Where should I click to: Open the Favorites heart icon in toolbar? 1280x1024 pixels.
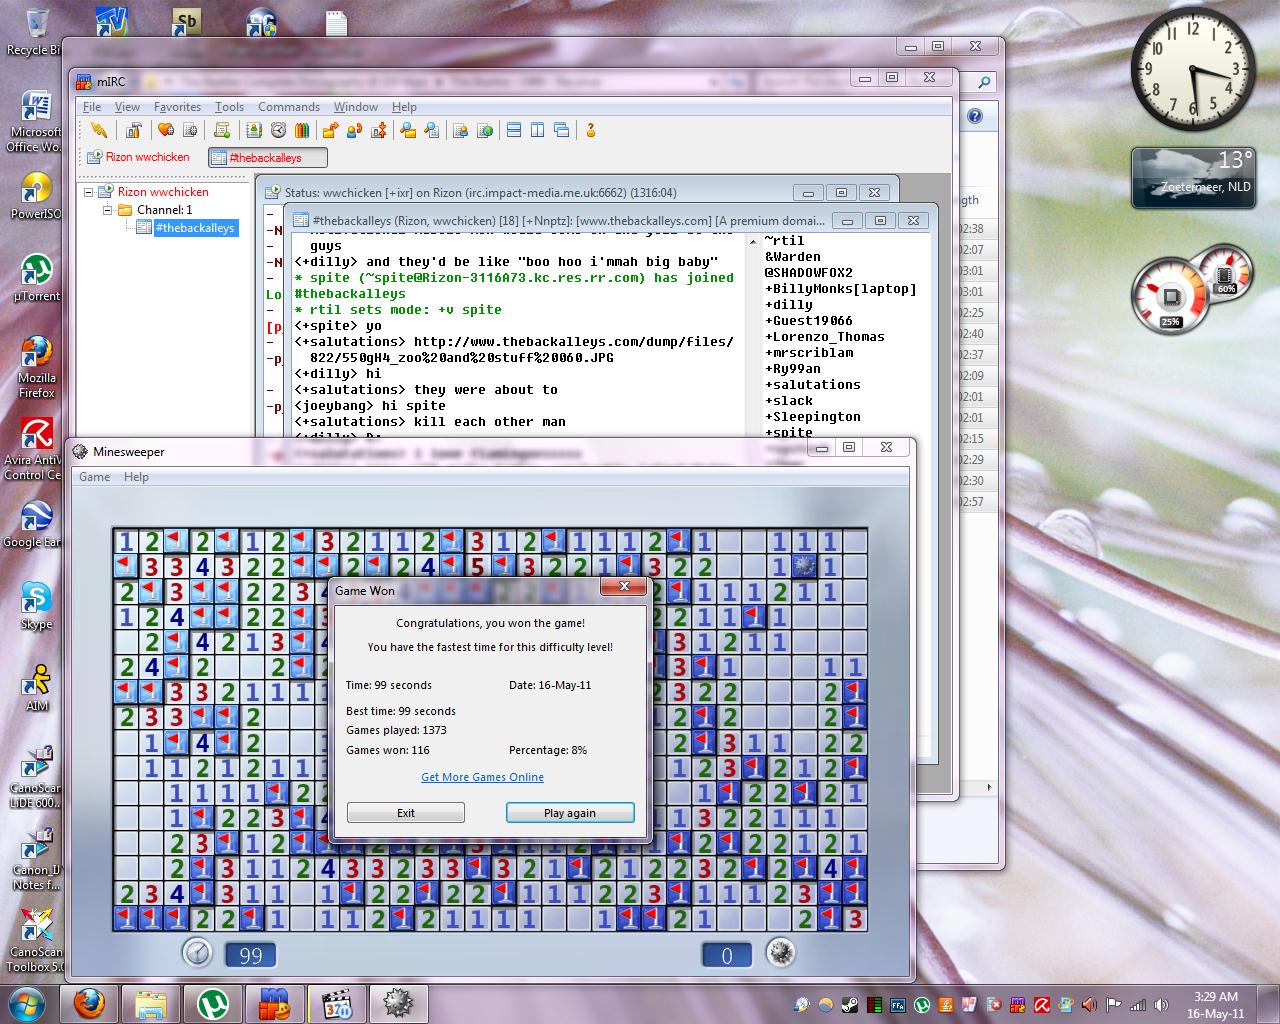pyautogui.click(x=166, y=130)
